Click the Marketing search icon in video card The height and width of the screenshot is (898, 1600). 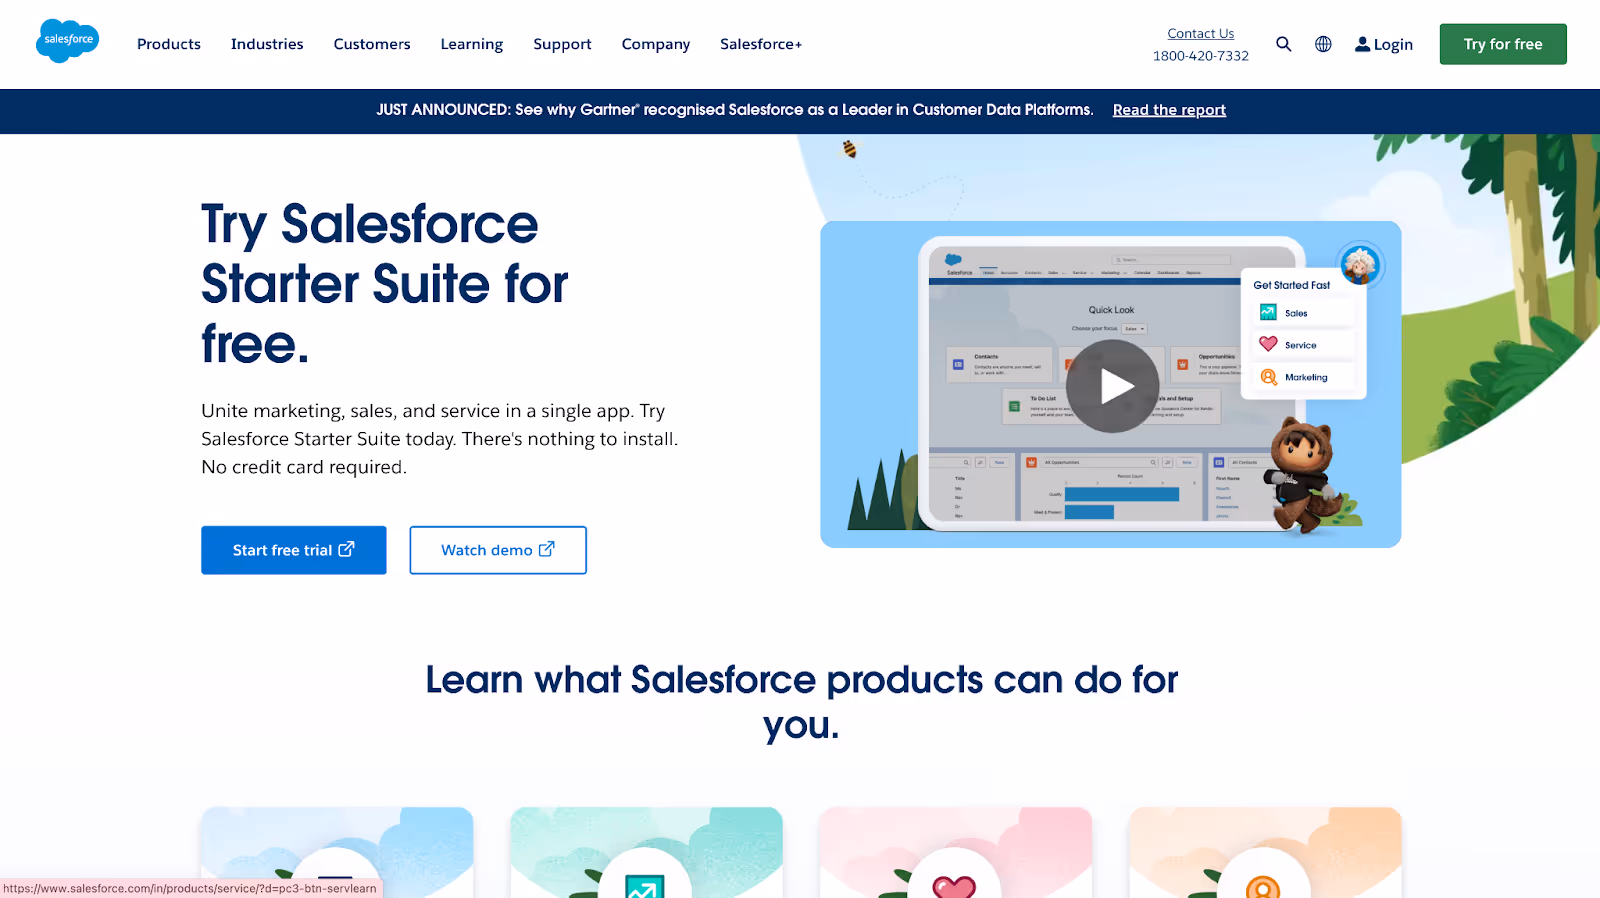point(1268,377)
